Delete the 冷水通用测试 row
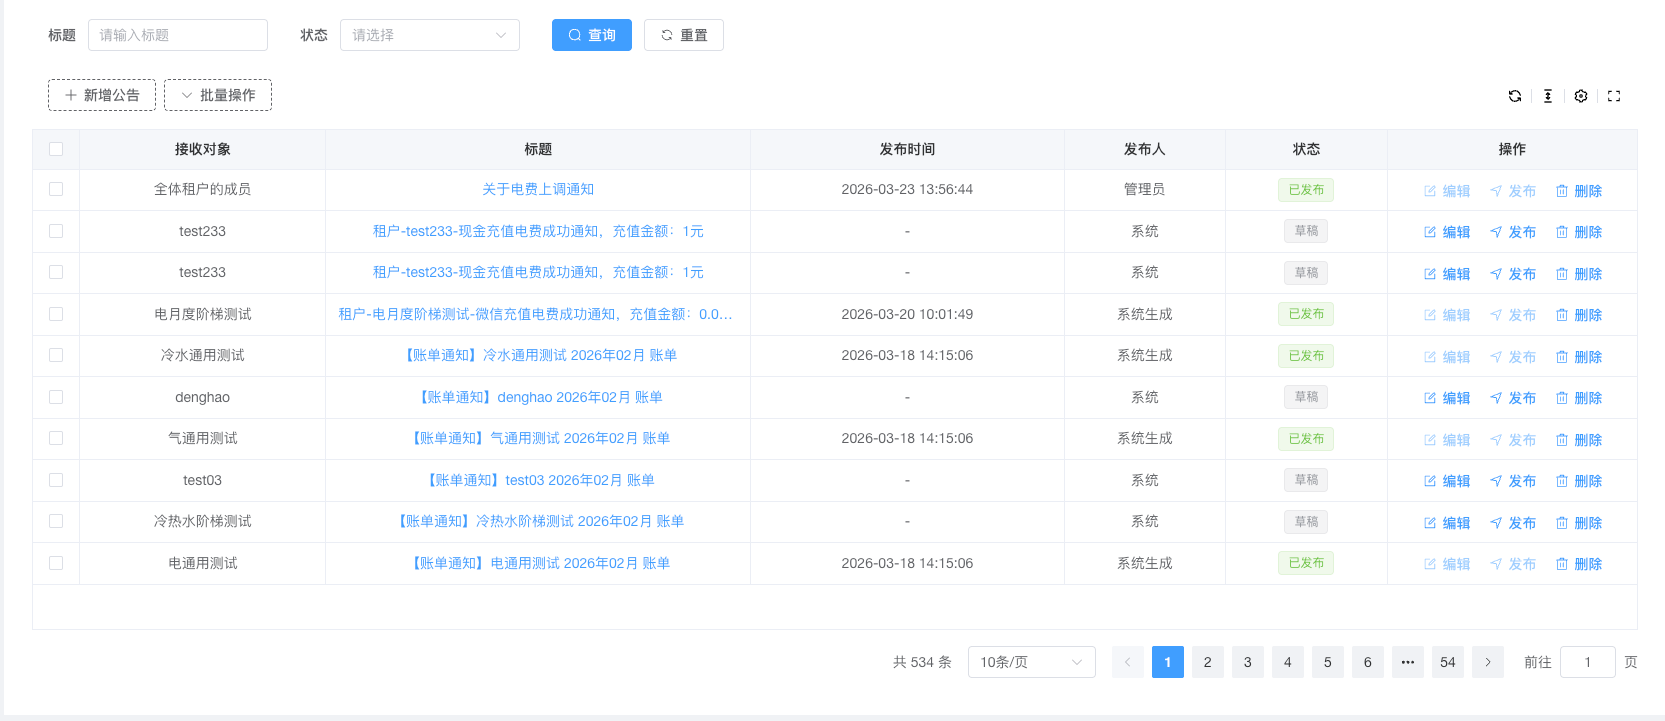The width and height of the screenshot is (1665, 721). (x=1579, y=357)
